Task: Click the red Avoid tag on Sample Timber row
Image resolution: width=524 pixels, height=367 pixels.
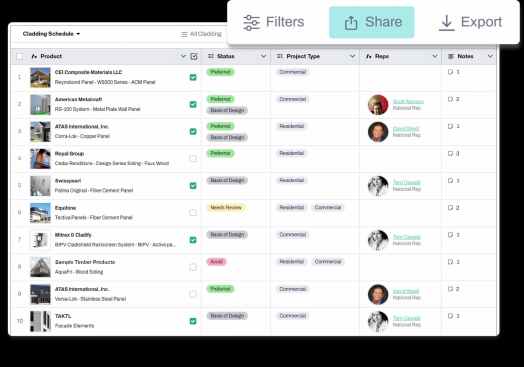Action: [x=217, y=262]
